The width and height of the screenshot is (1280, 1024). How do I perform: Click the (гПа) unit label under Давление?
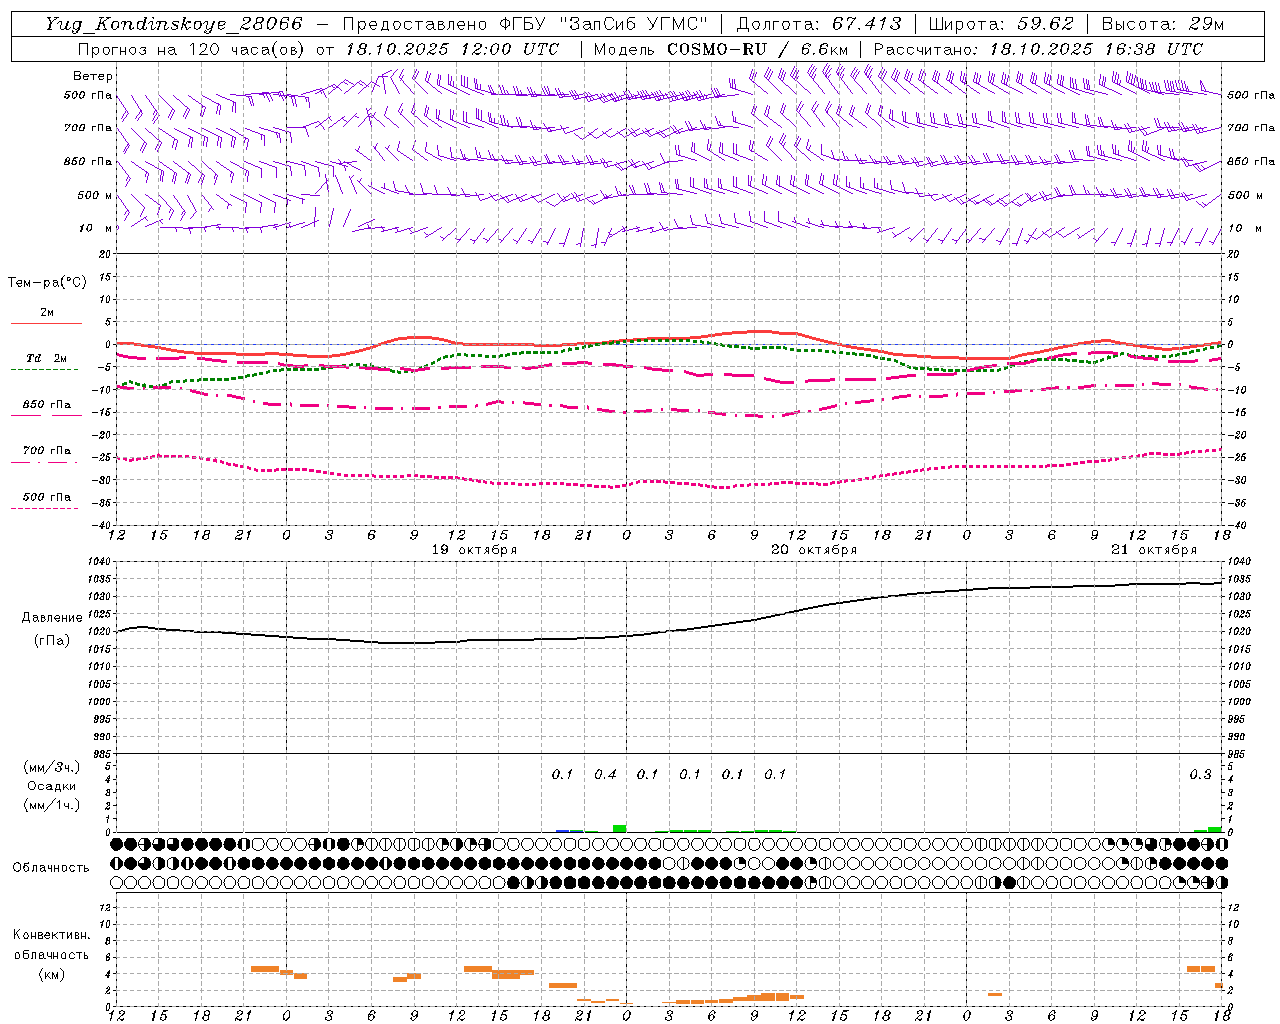(52, 641)
